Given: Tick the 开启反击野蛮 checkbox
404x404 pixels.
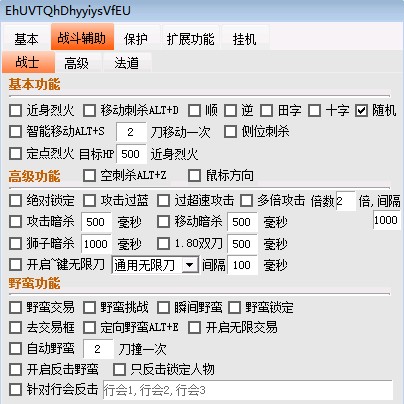Looking at the screenshot, I should [x=15, y=369].
